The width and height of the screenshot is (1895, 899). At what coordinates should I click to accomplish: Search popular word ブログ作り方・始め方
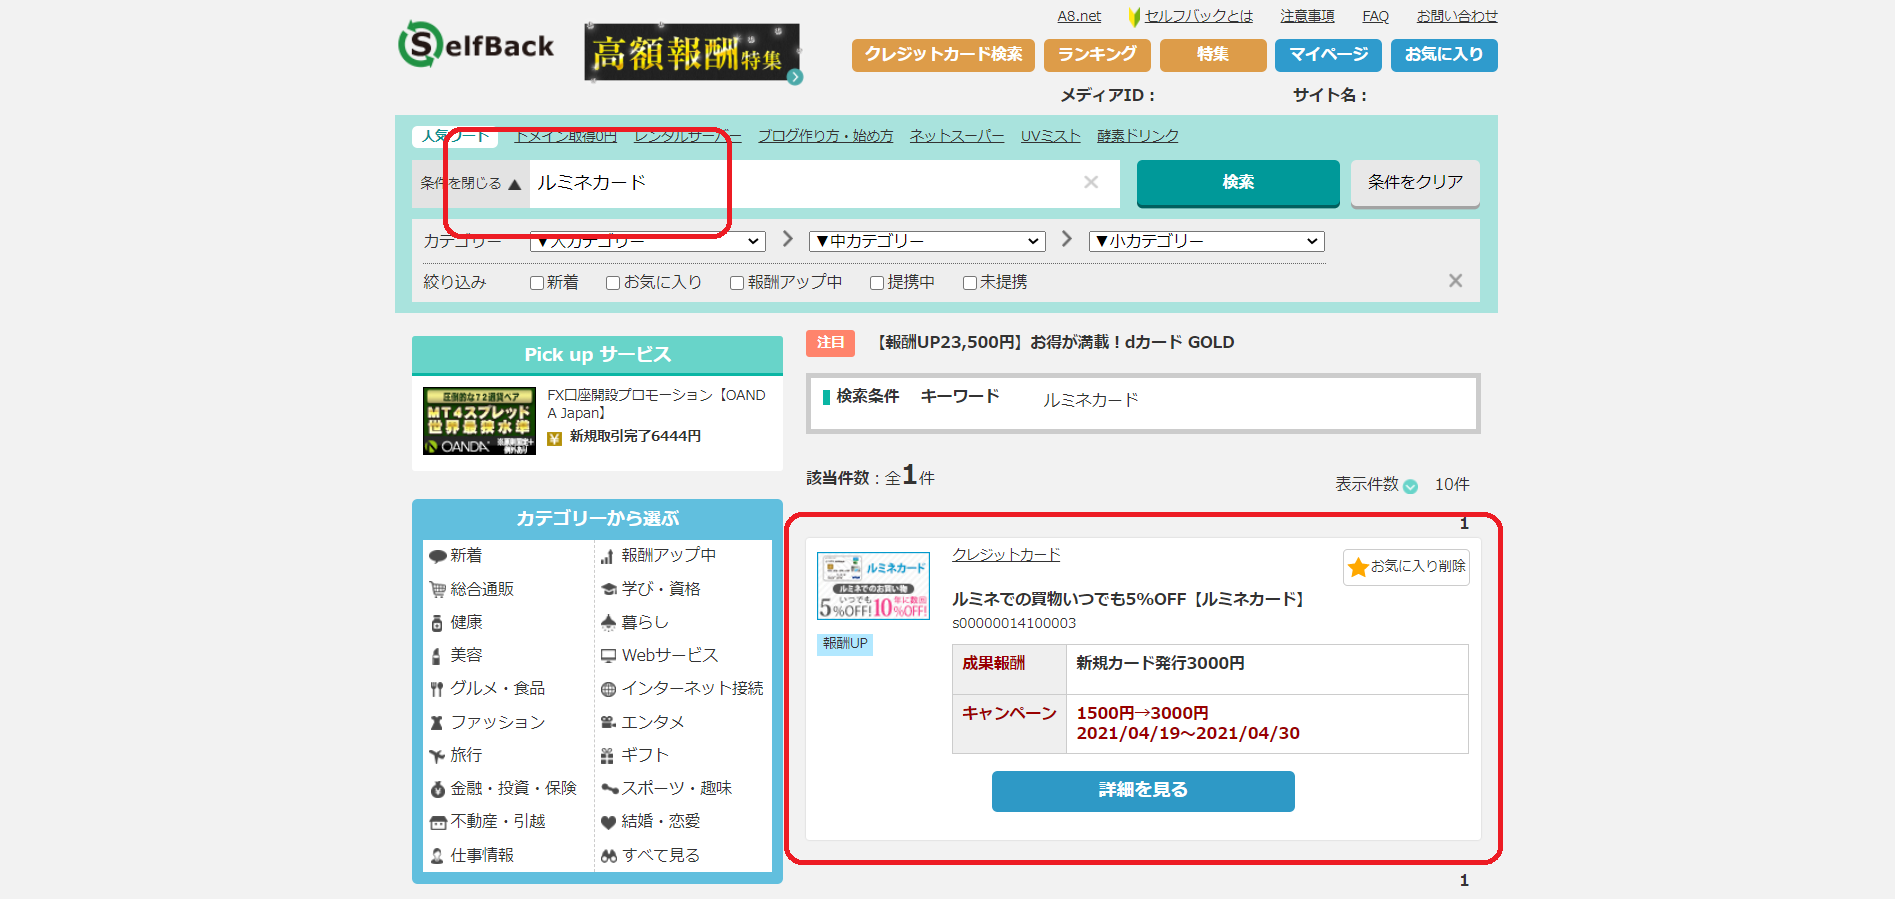(x=825, y=136)
